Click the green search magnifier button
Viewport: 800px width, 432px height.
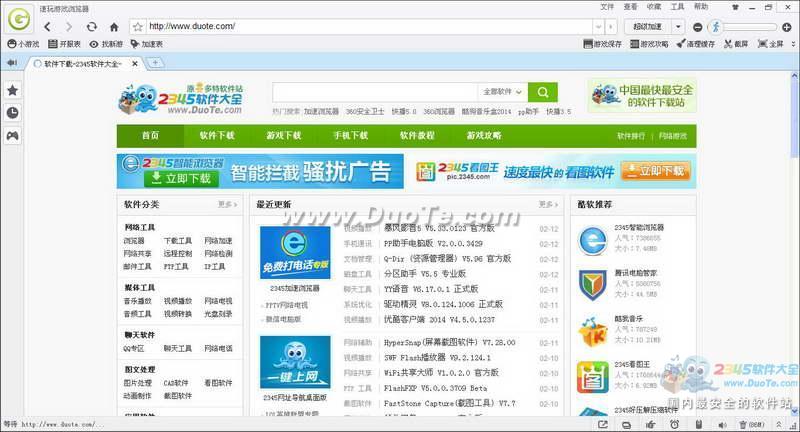[x=543, y=92]
